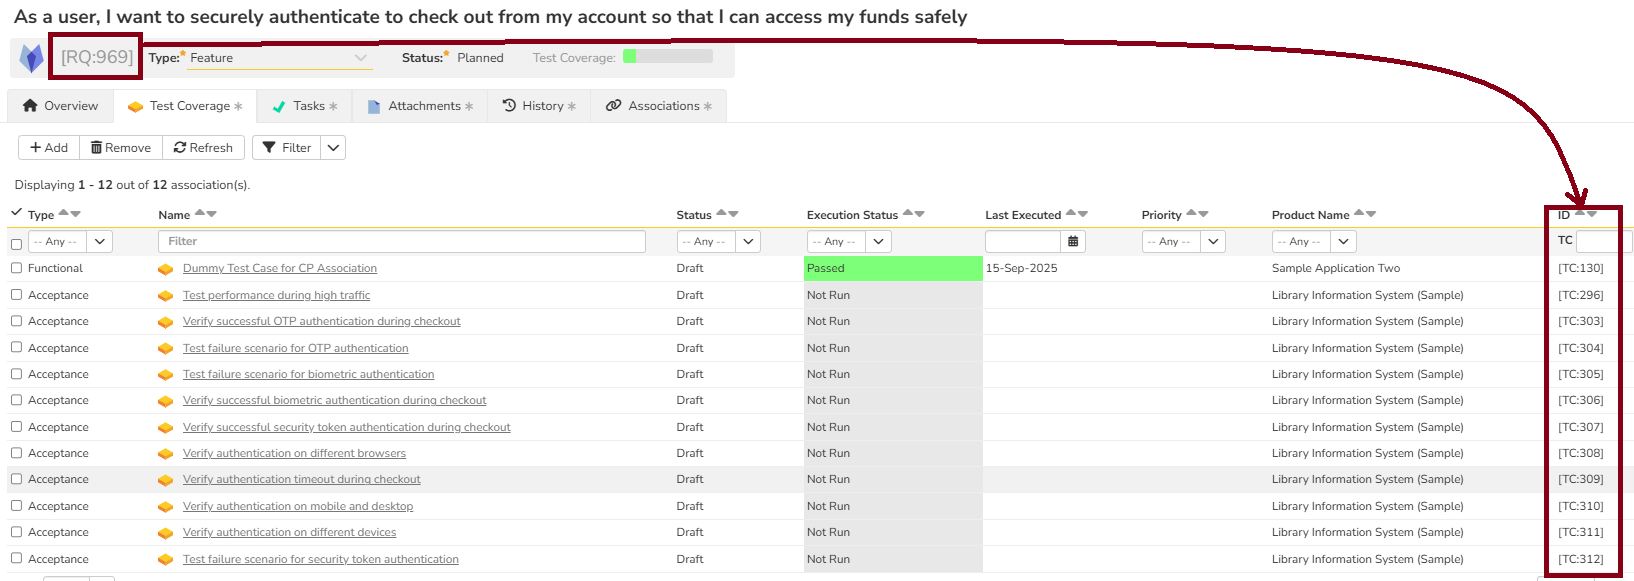Expand the Filter button dropdown arrow
This screenshot has width=1634, height=581.
[x=334, y=148]
